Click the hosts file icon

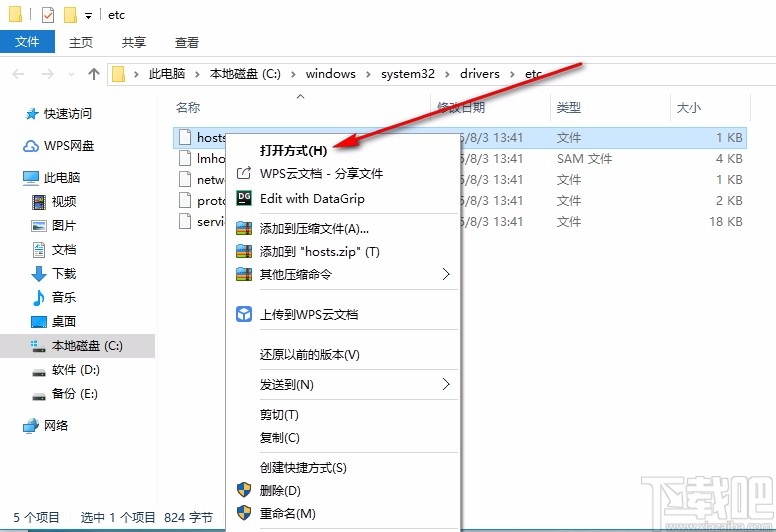(185, 137)
